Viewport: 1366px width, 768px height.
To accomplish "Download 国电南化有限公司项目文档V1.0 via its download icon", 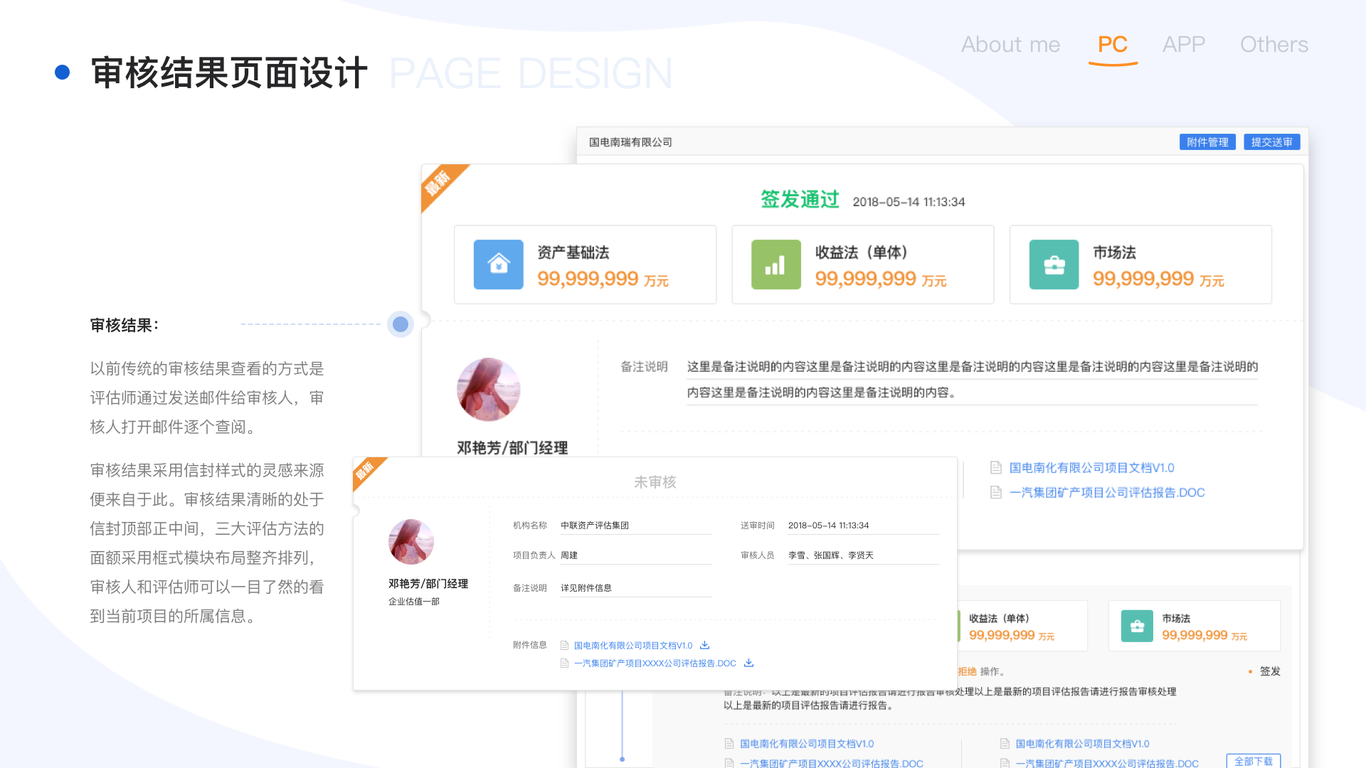I will tap(705, 645).
